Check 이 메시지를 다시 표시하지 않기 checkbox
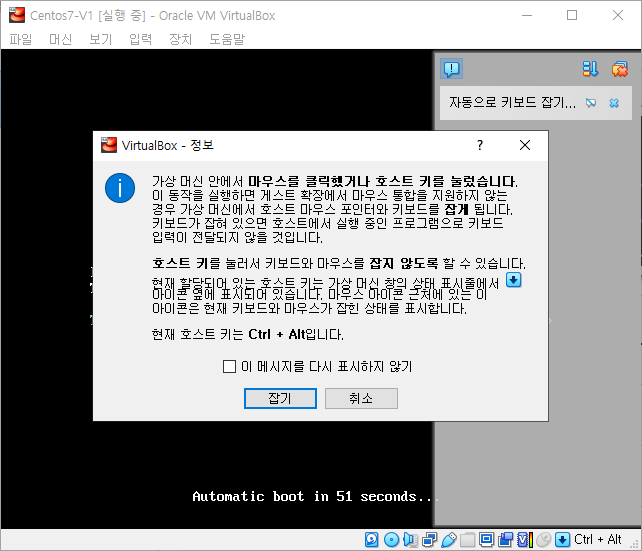Viewport: 642px width, 551px height. pos(229,366)
